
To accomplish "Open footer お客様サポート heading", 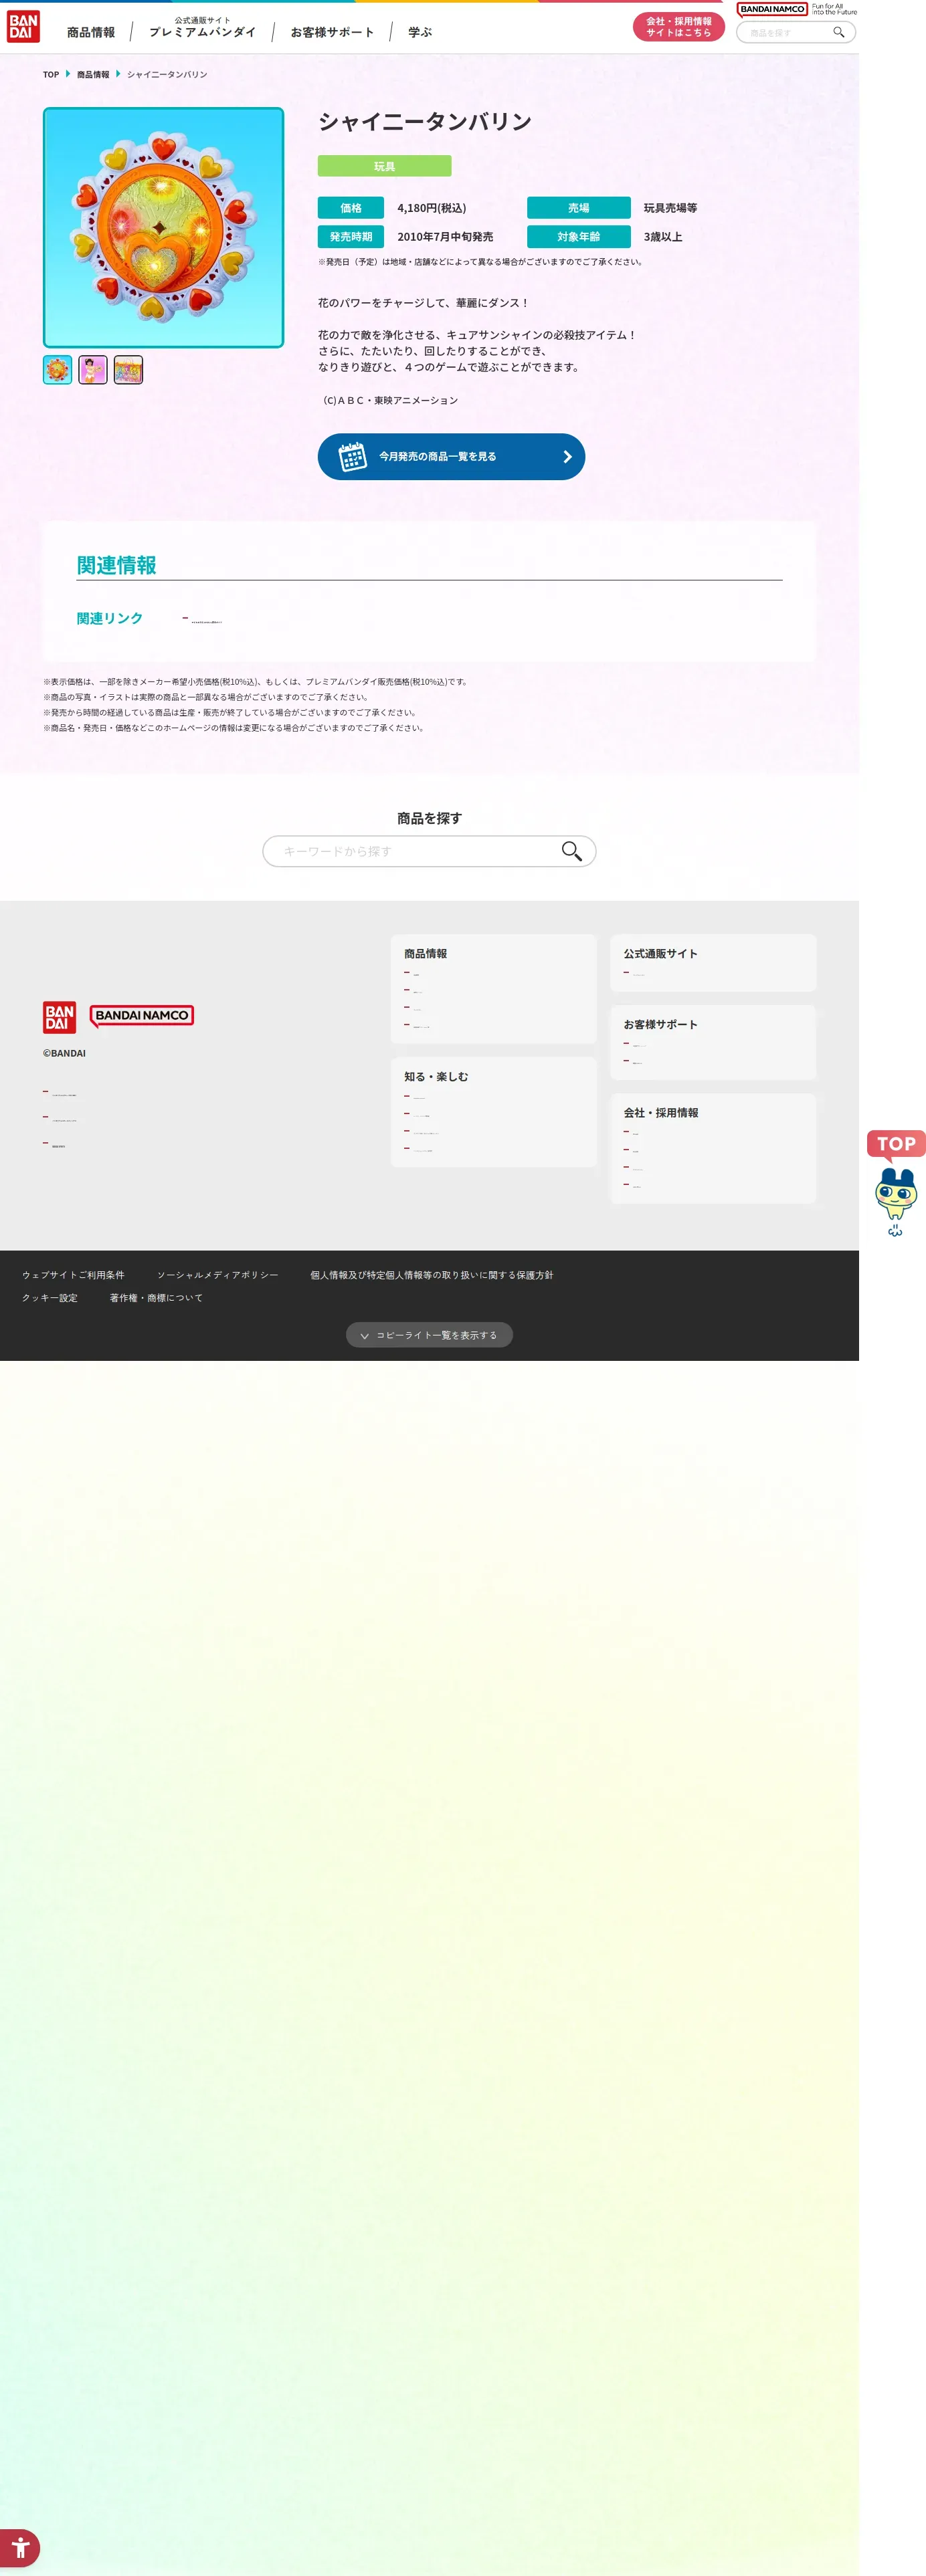I will 661,1025.
